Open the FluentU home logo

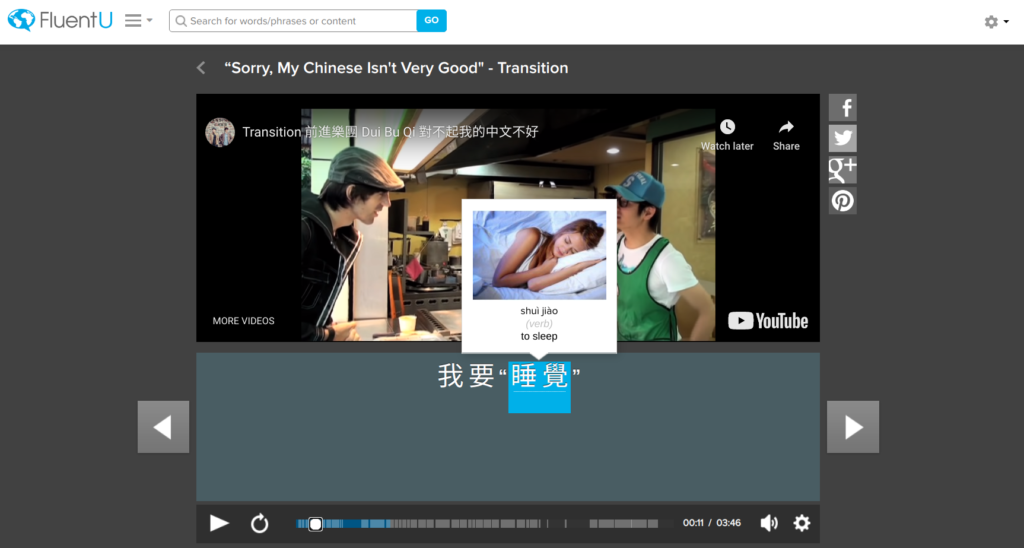pos(59,21)
